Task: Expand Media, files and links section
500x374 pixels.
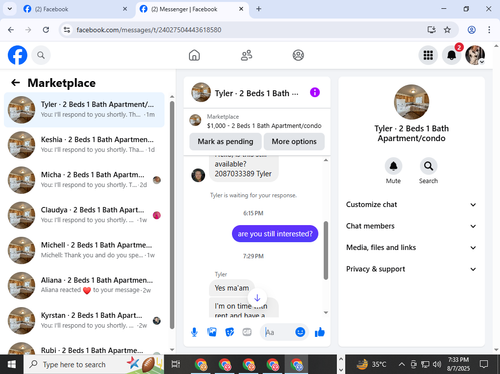Action: click(411, 247)
